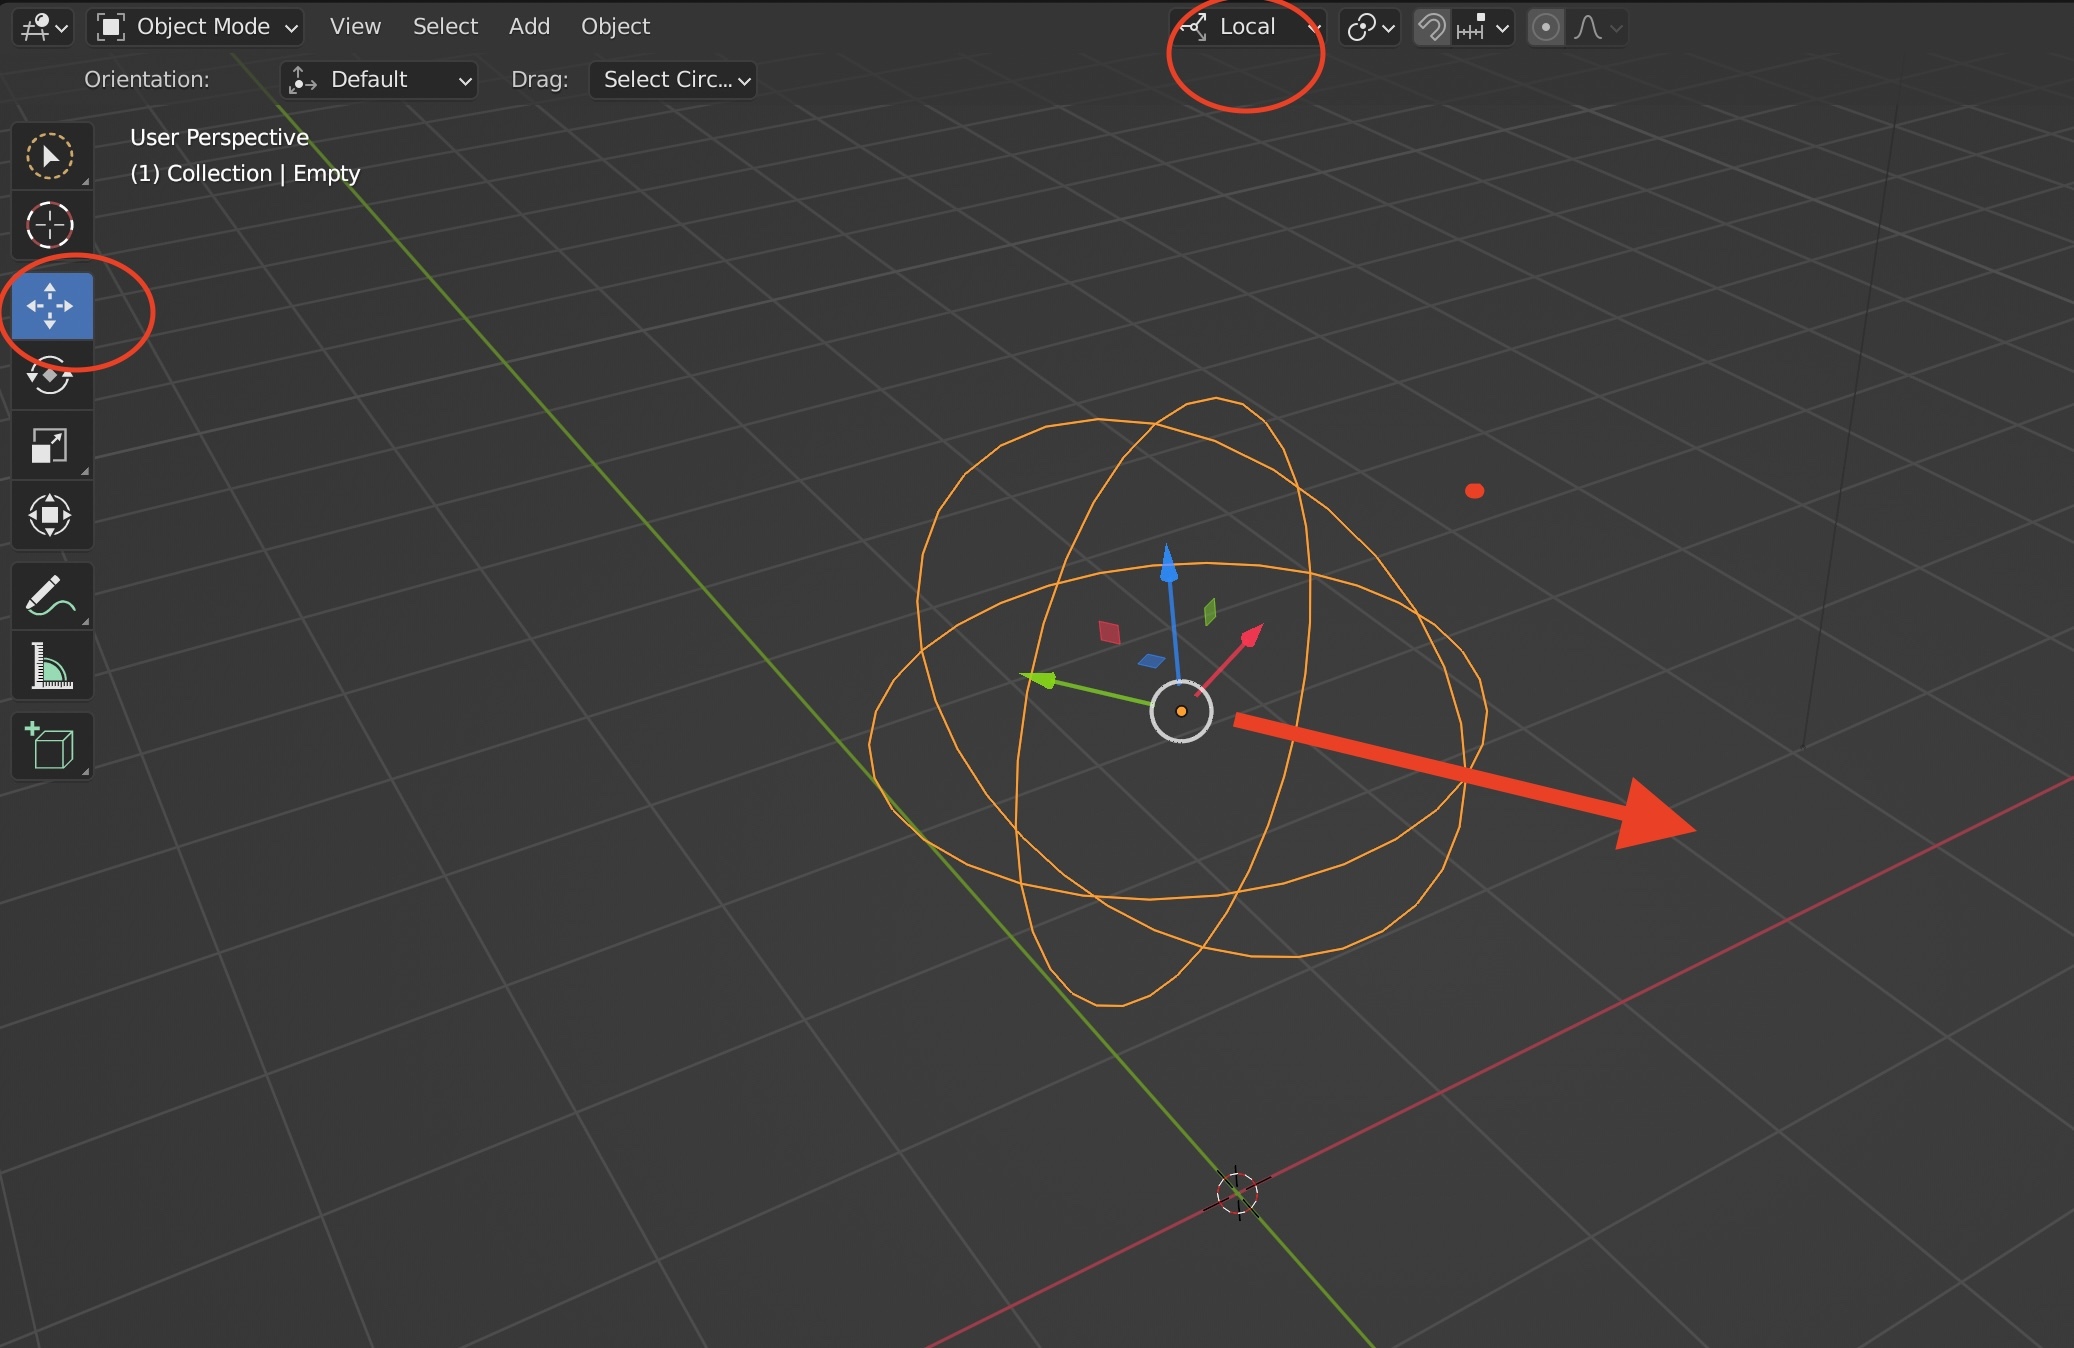Viewport: 2074px width, 1348px height.
Task: Open the View menu
Action: [x=355, y=27]
